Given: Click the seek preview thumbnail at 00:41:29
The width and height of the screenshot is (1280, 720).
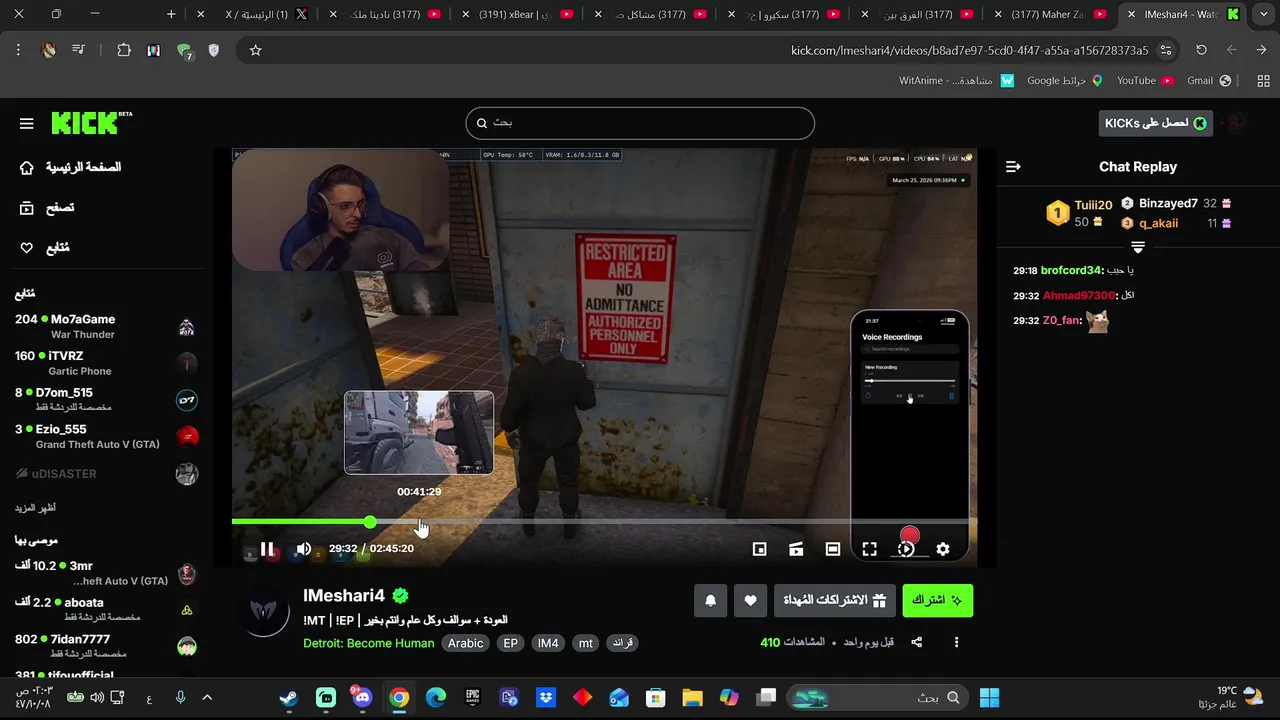Looking at the screenshot, I should coord(419,432).
